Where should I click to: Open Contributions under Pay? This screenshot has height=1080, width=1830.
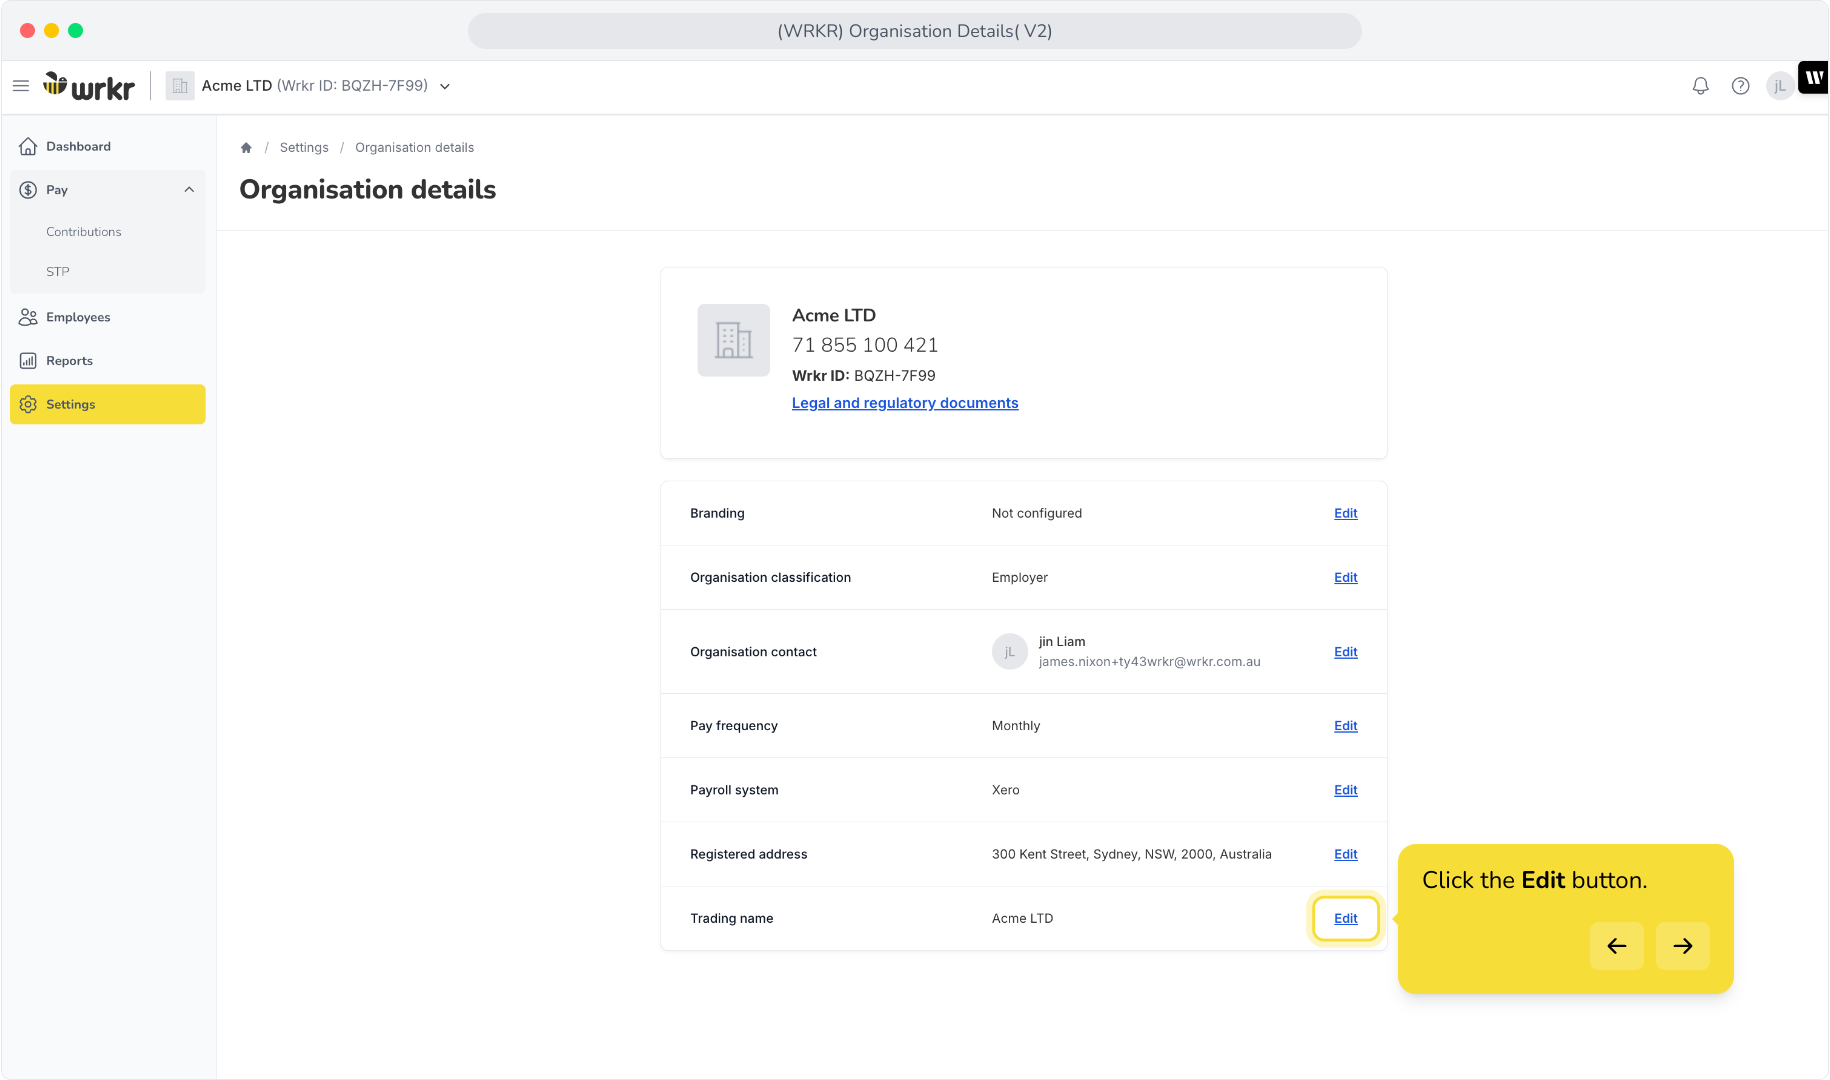click(84, 232)
